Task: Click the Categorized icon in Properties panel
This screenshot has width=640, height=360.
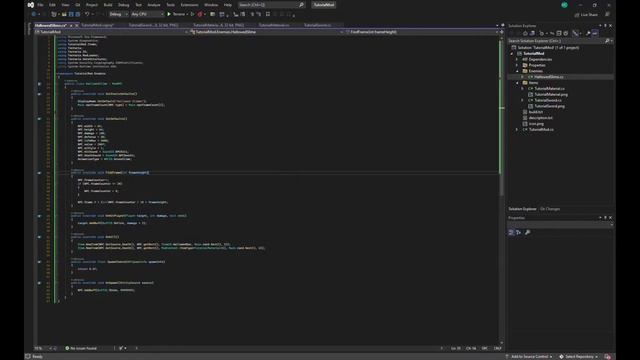Action: [x=511, y=232]
